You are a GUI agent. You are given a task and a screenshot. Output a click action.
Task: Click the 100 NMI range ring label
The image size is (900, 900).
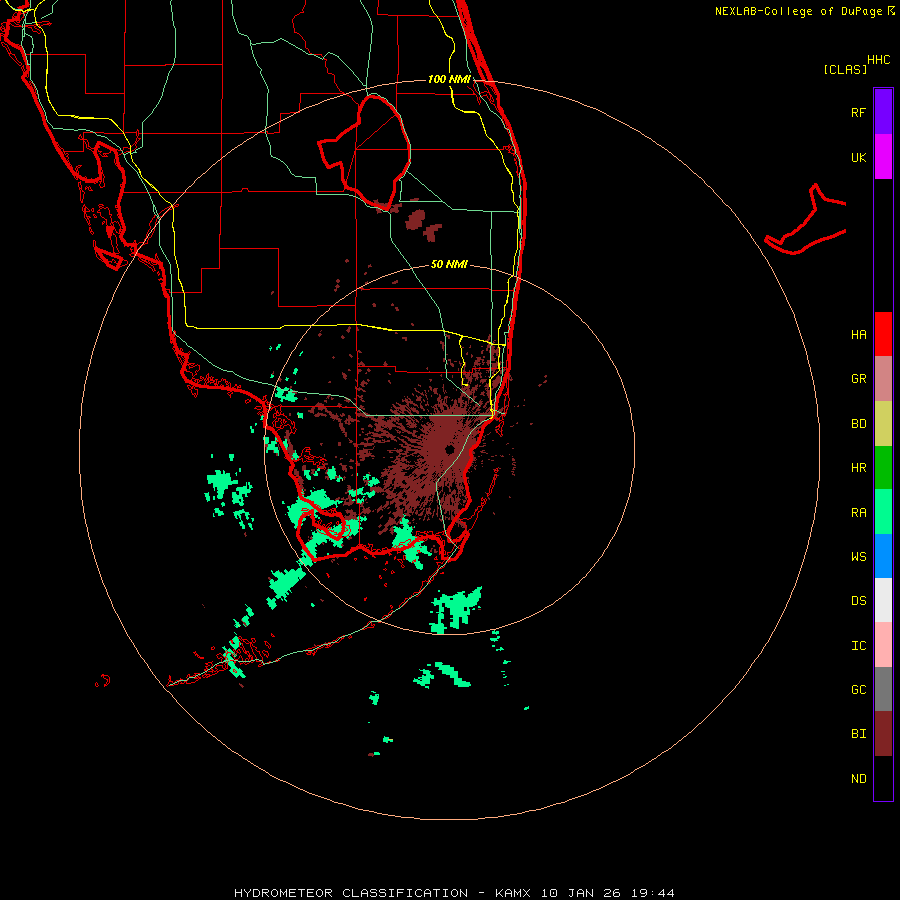(x=449, y=79)
